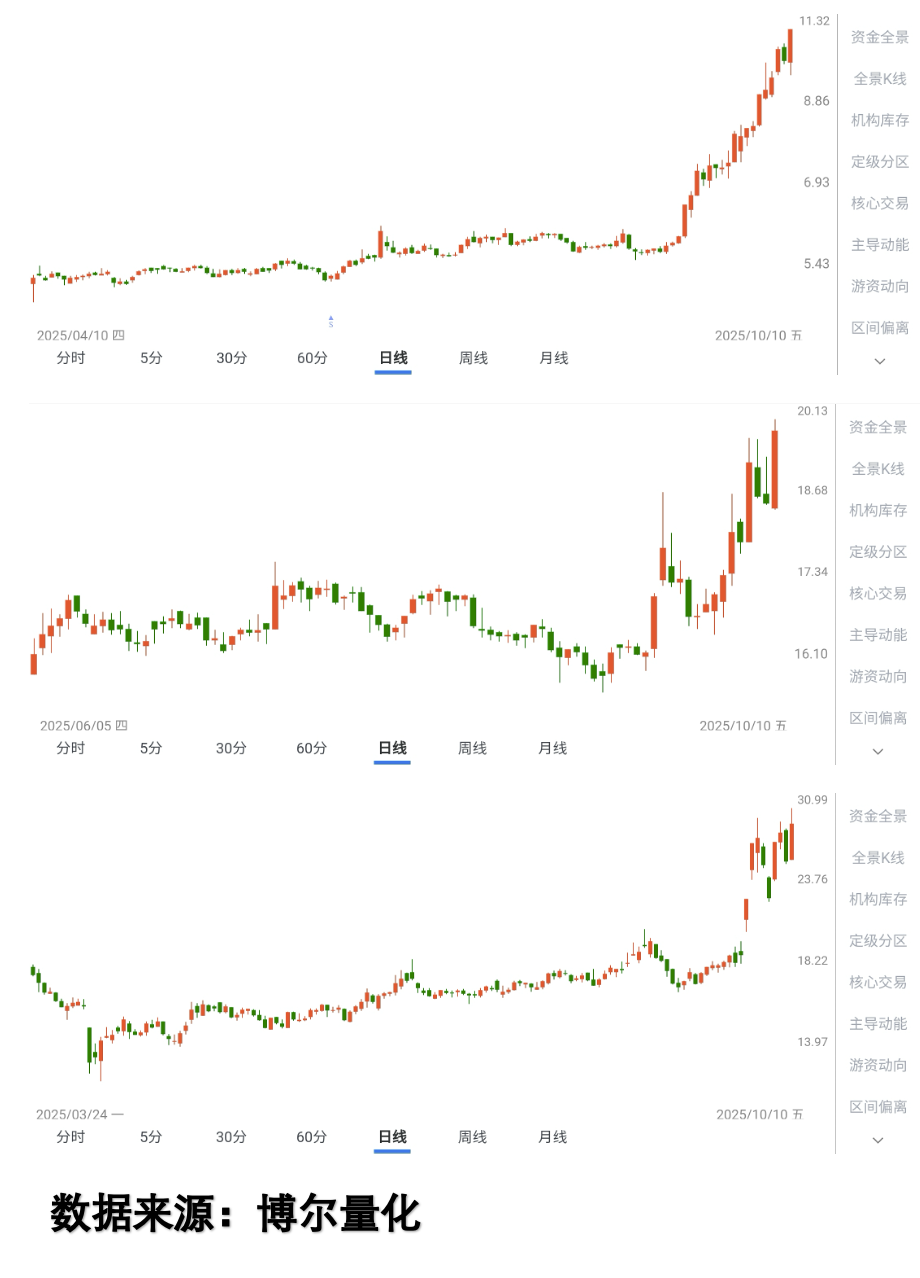
Task: Select the 30分 interval on the second chart
Action: [x=230, y=747]
